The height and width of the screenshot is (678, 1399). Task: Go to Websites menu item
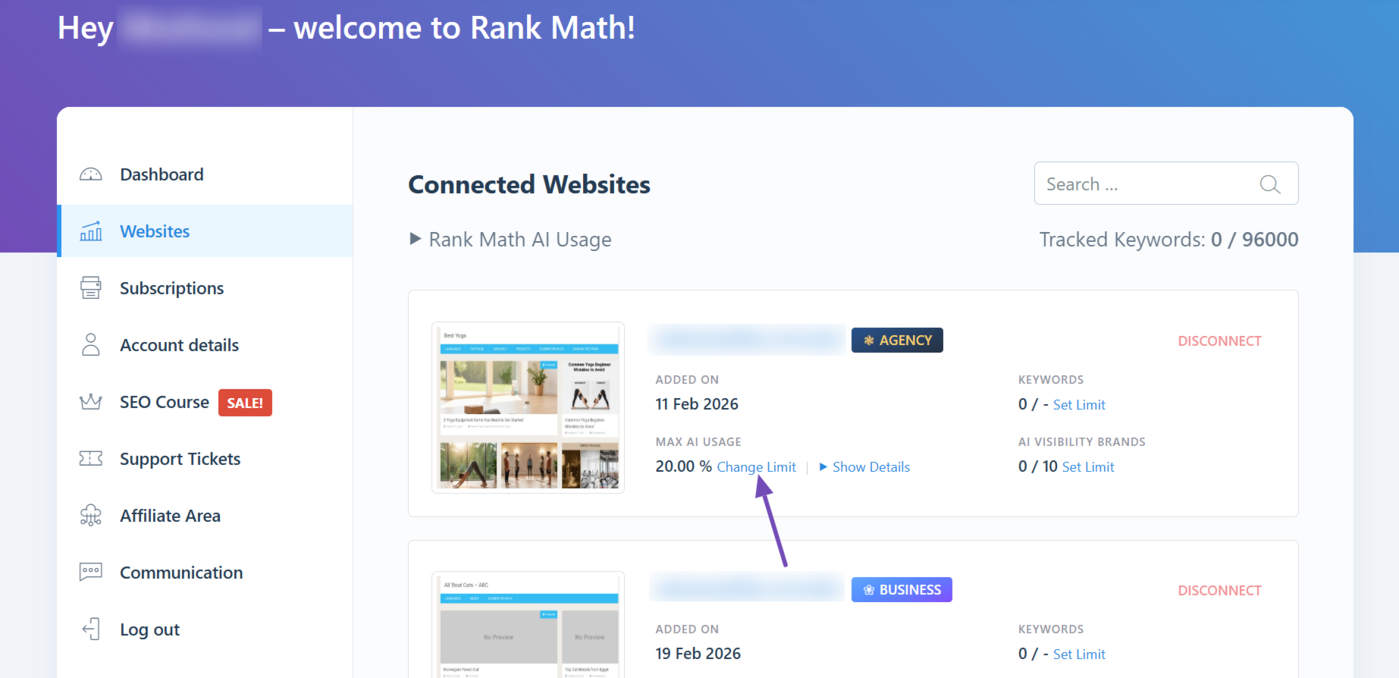[x=205, y=231]
